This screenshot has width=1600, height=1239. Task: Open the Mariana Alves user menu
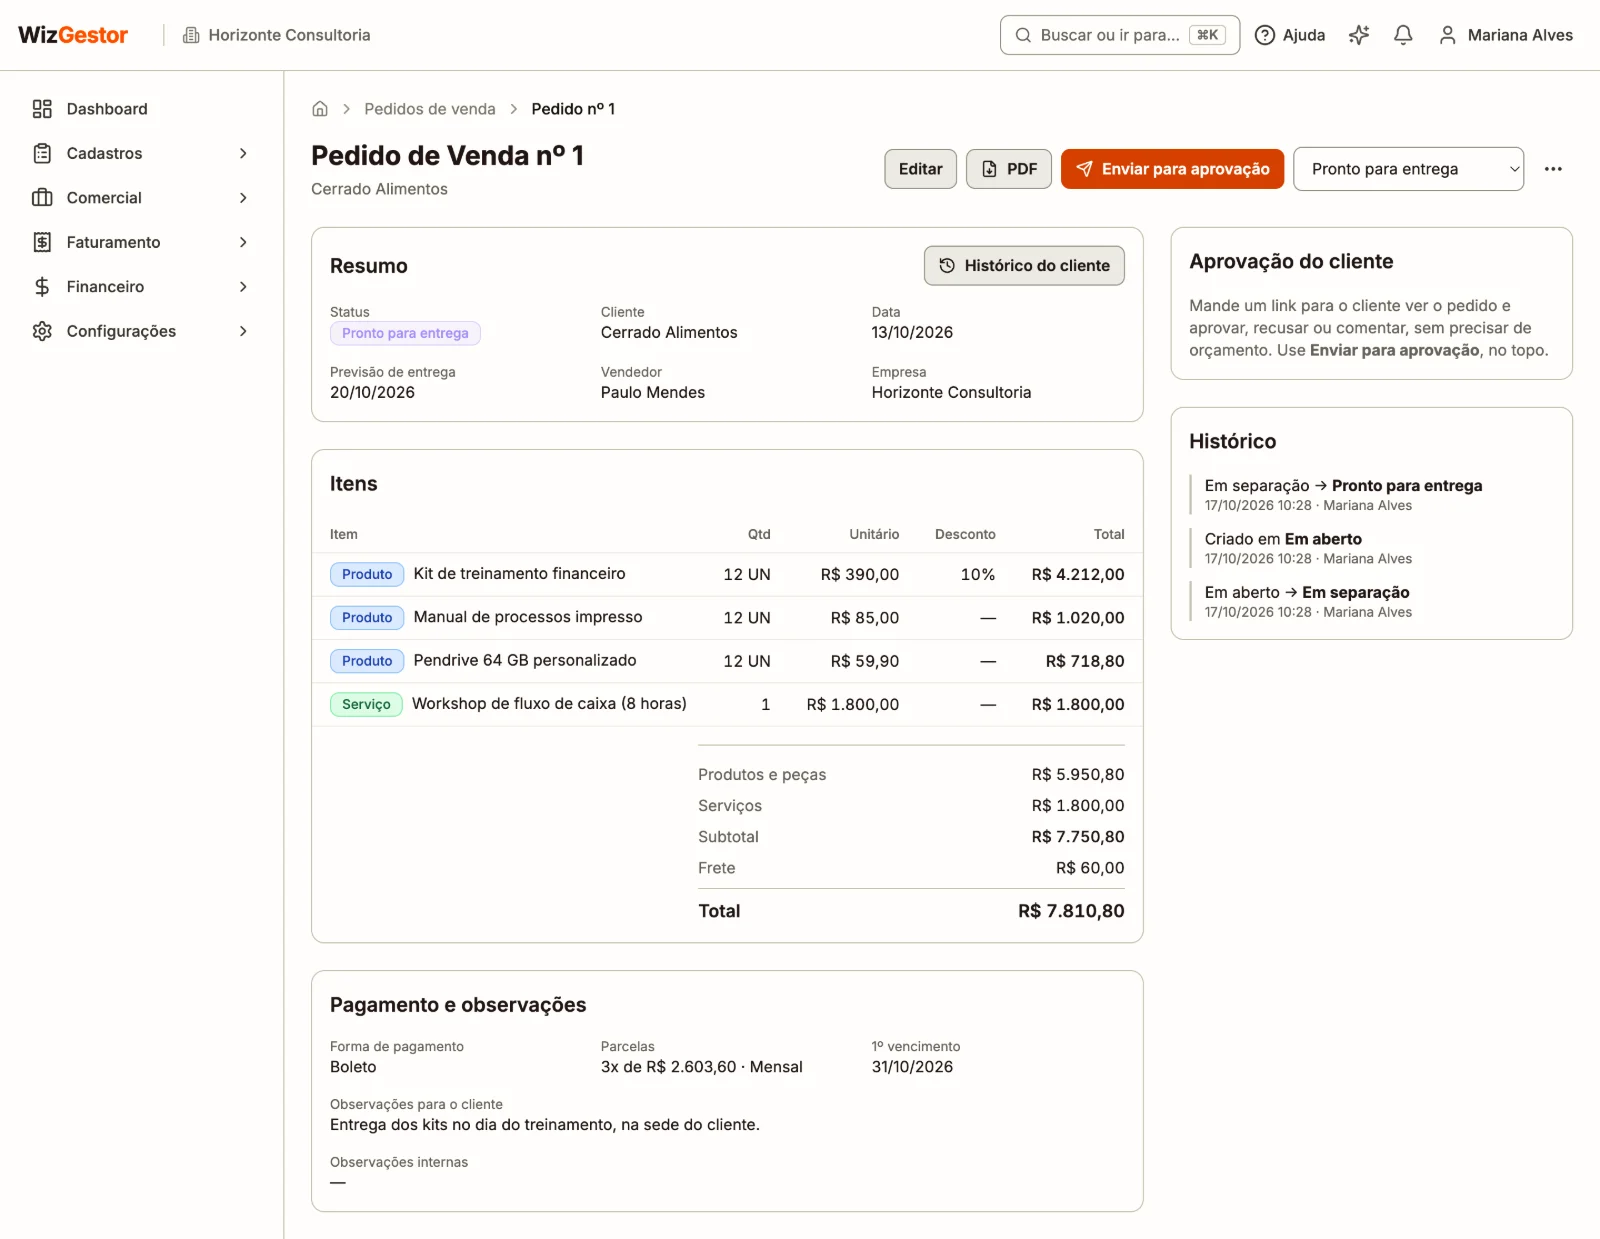tap(1505, 35)
